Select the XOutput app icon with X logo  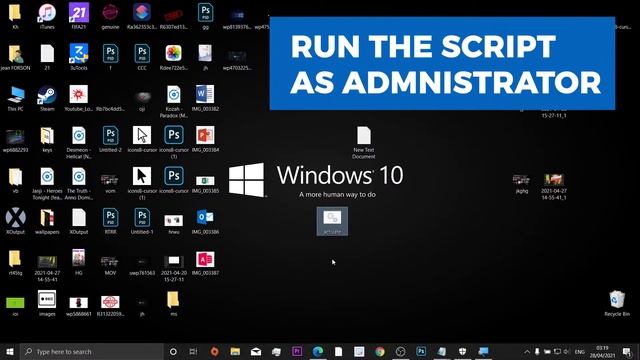16,222
